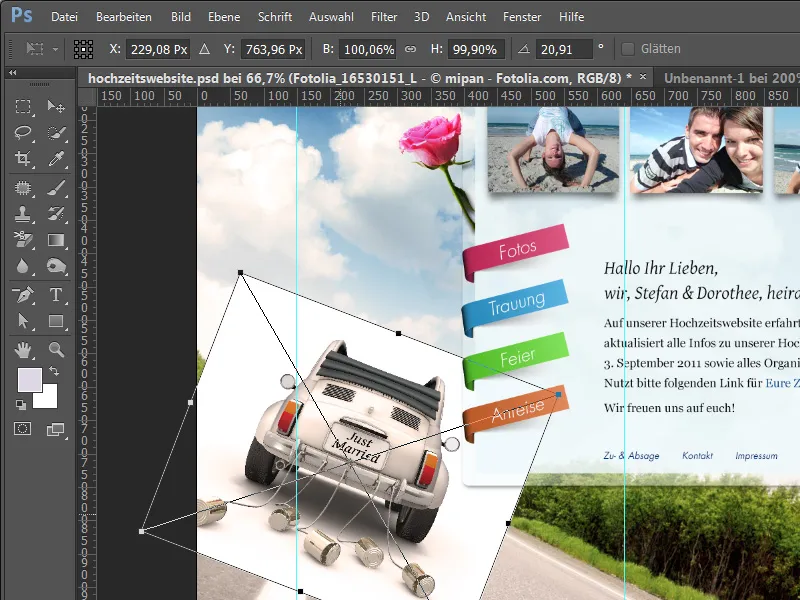Select the Eyedropper tool
This screenshot has width=800, height=600.
point(56,159)
